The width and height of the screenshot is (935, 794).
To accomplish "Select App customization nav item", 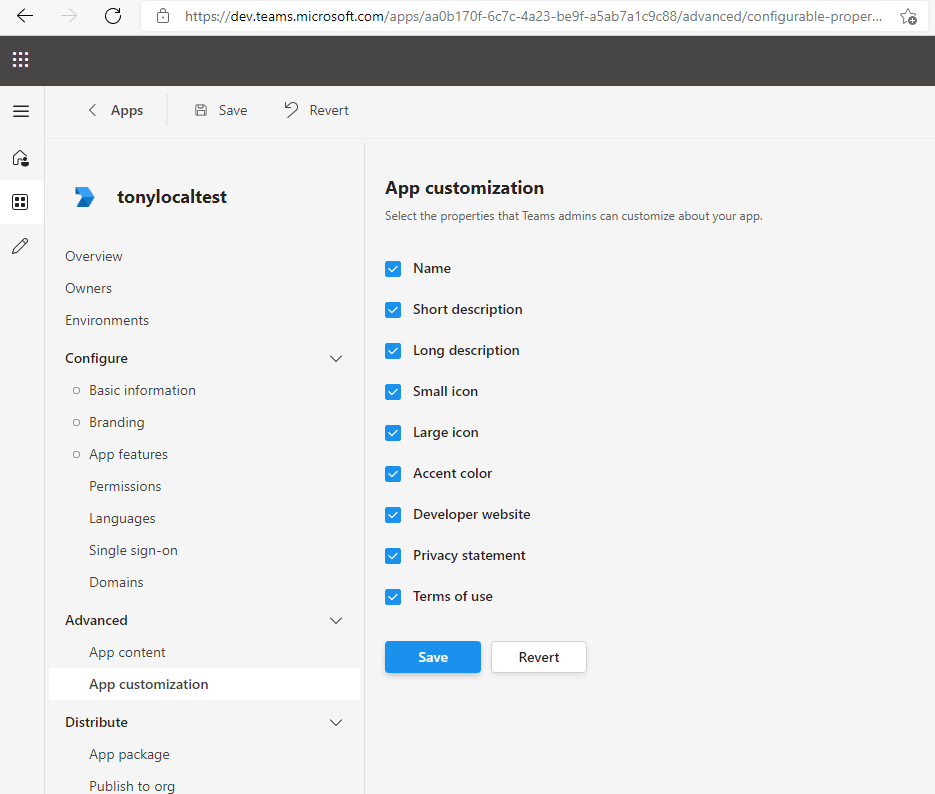I will 204,684.
